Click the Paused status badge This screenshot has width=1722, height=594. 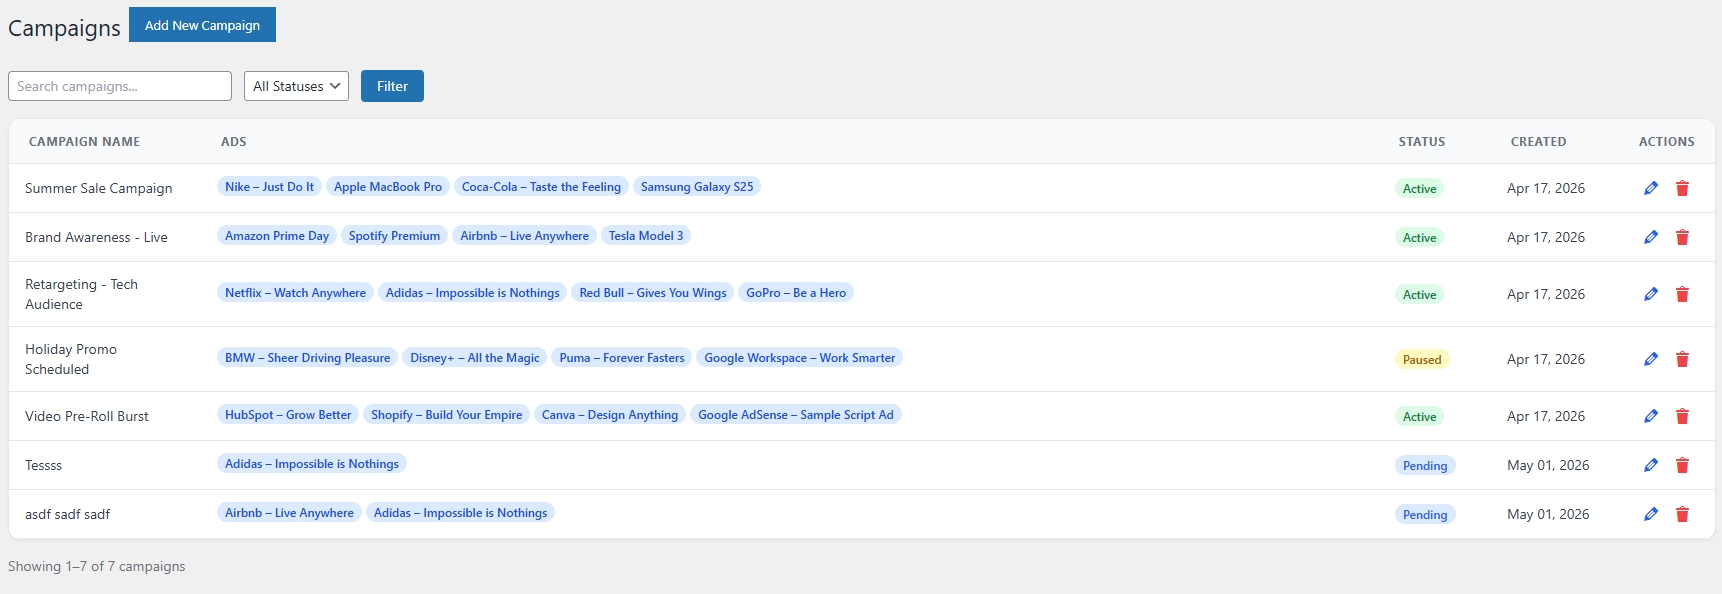[1422, 360]
